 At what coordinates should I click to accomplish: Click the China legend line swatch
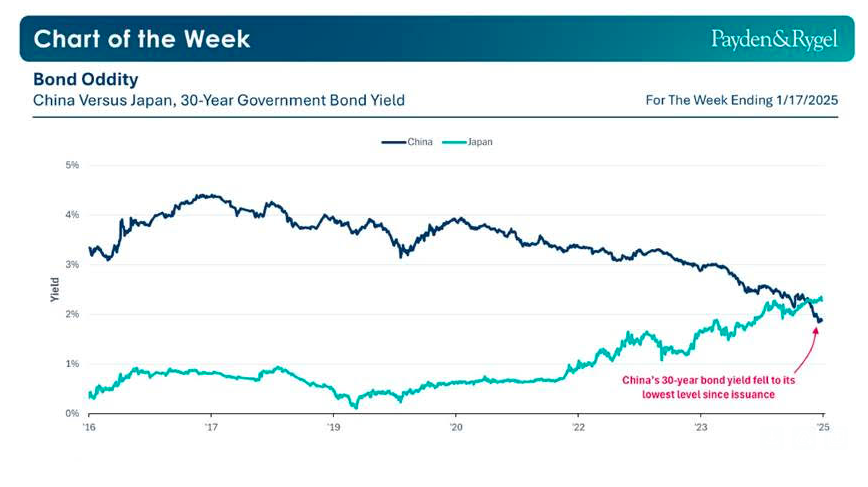tap(393, 142)
